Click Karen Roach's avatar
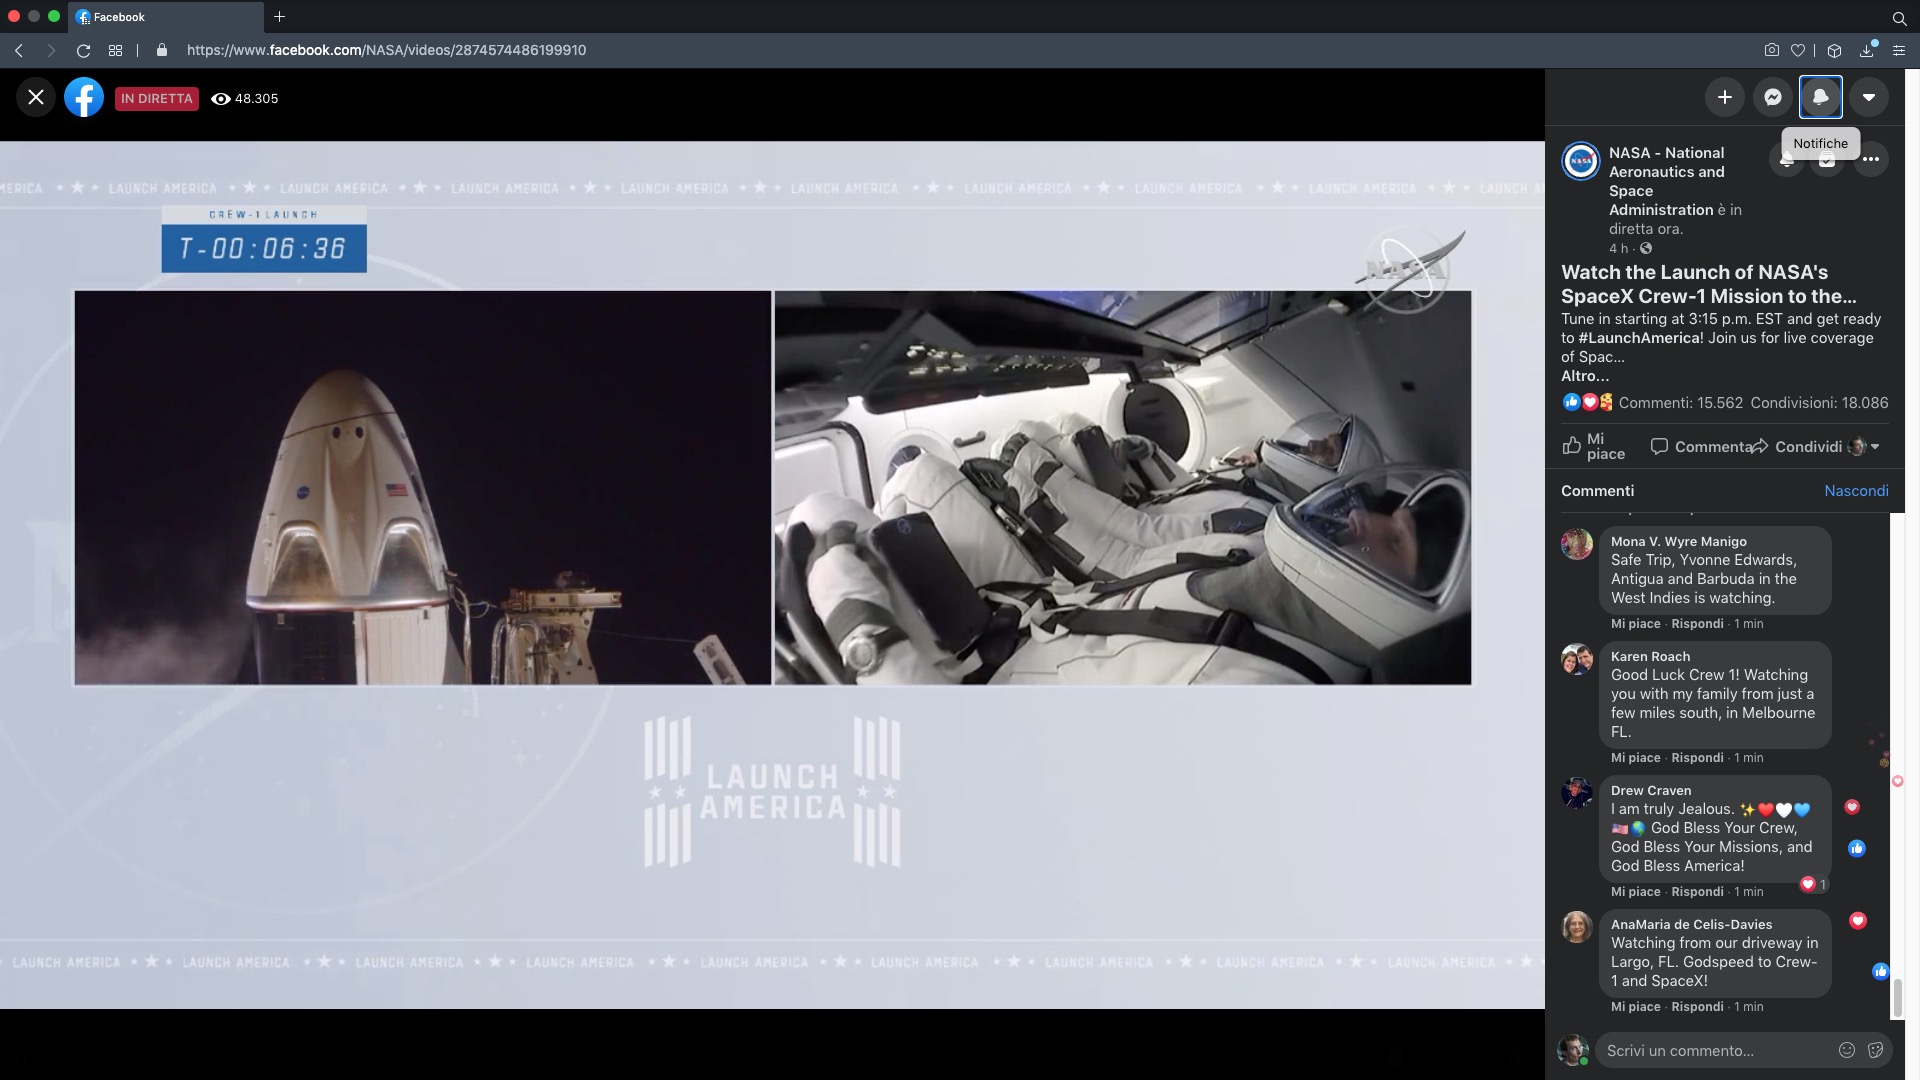The width and height of the screenshot is (1920, 1080). [x=1577, y=659]
